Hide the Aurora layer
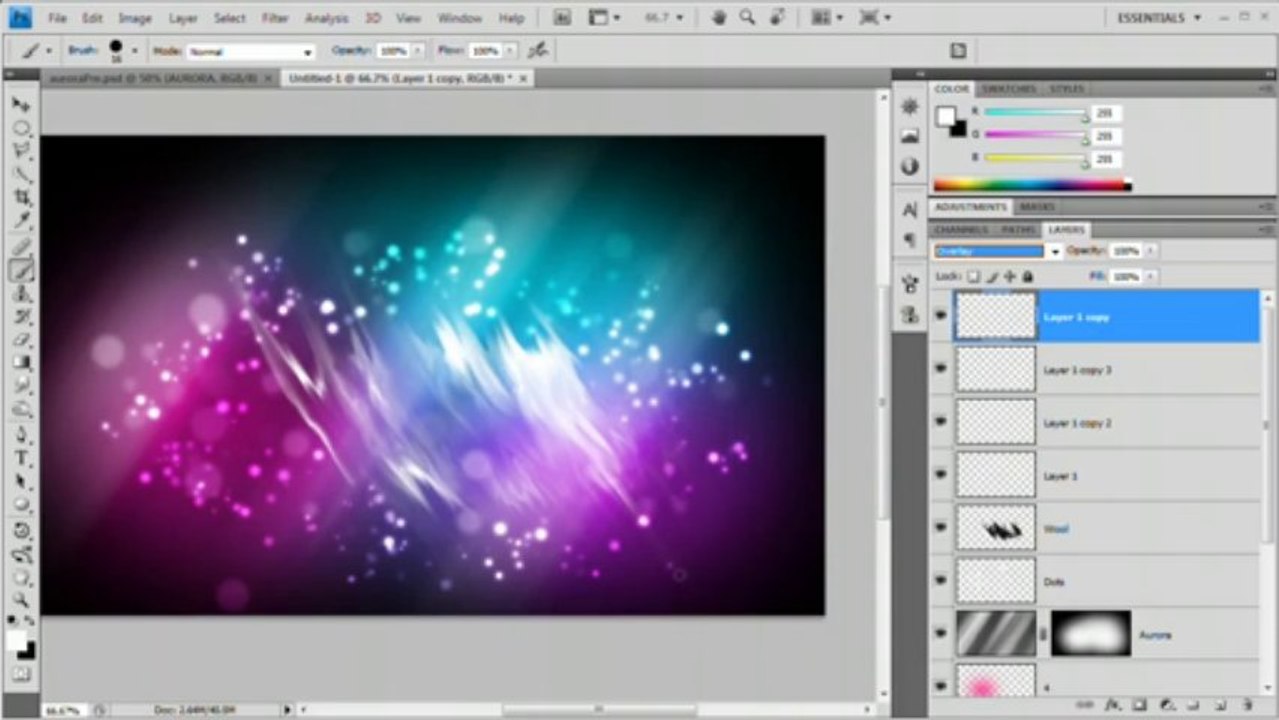The width and height of the screenshot is (1279, 720). coord(940,634)
